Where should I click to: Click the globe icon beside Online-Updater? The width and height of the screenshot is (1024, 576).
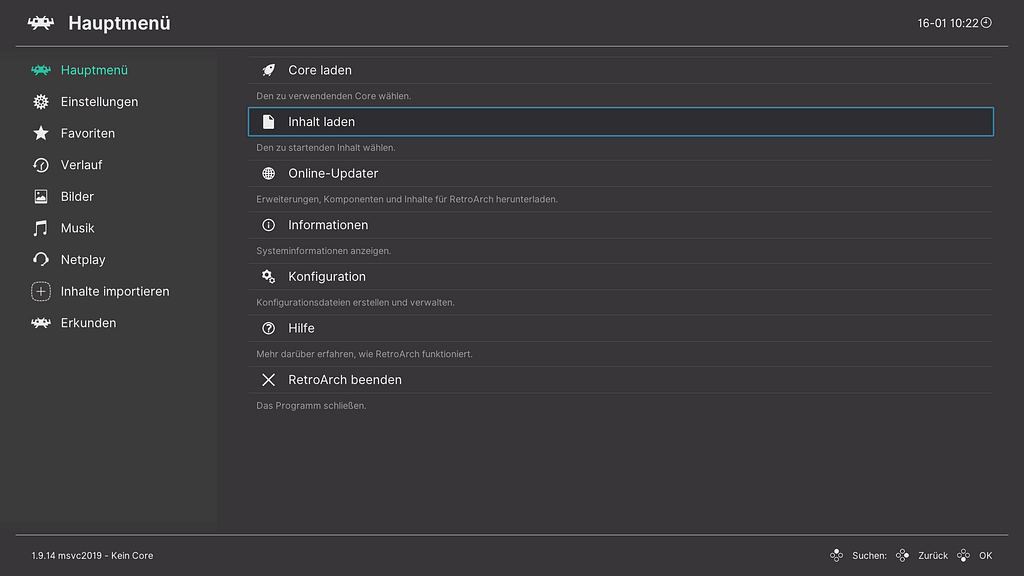pos(268,173)
